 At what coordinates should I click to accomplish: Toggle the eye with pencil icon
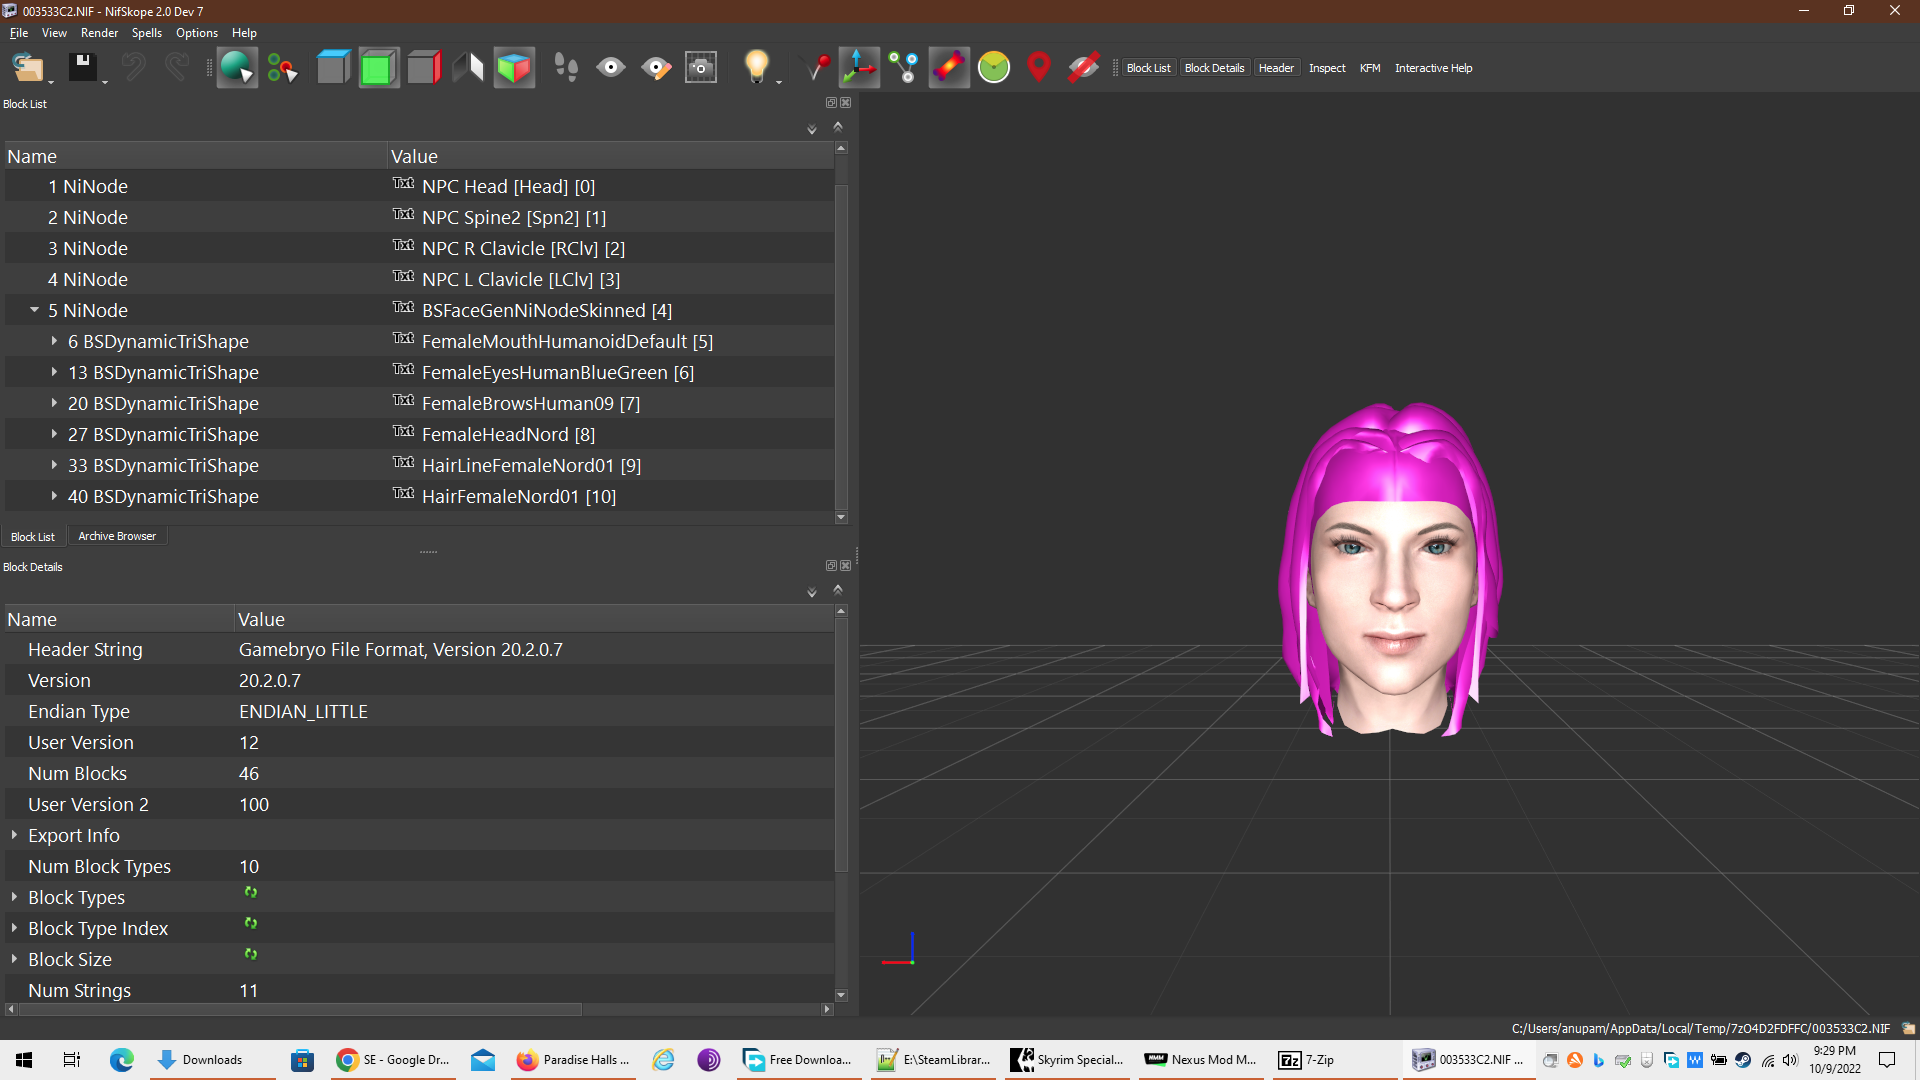(656, 68)
